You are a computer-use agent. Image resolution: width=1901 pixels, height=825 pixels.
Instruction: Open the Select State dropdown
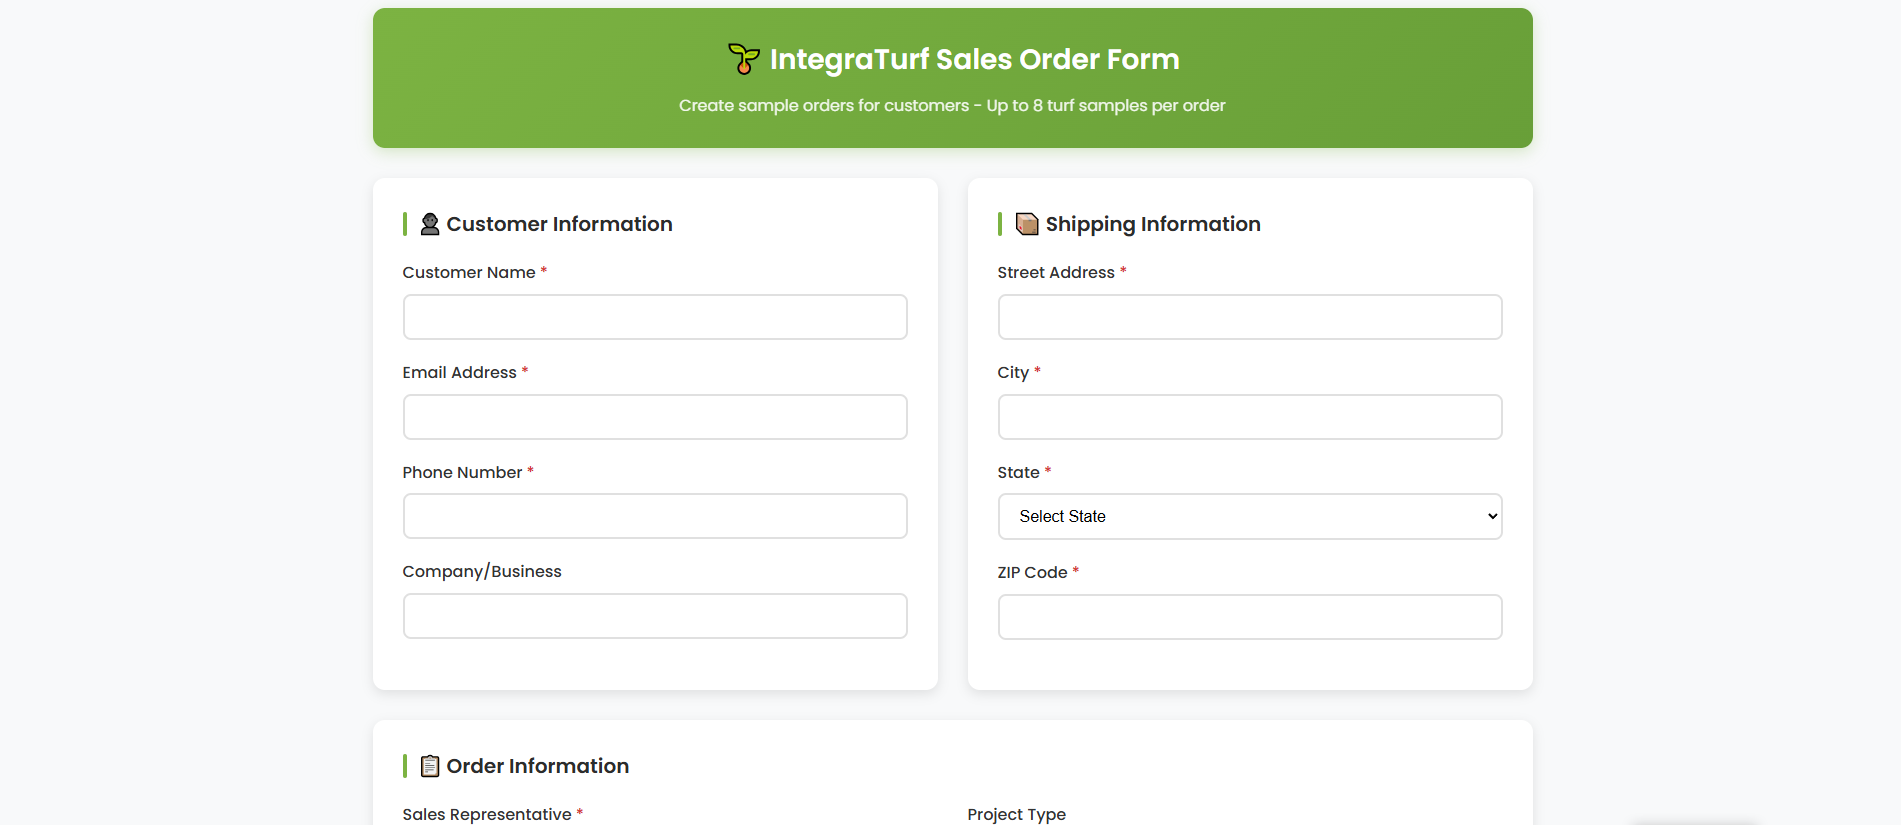pos(1249,517)
